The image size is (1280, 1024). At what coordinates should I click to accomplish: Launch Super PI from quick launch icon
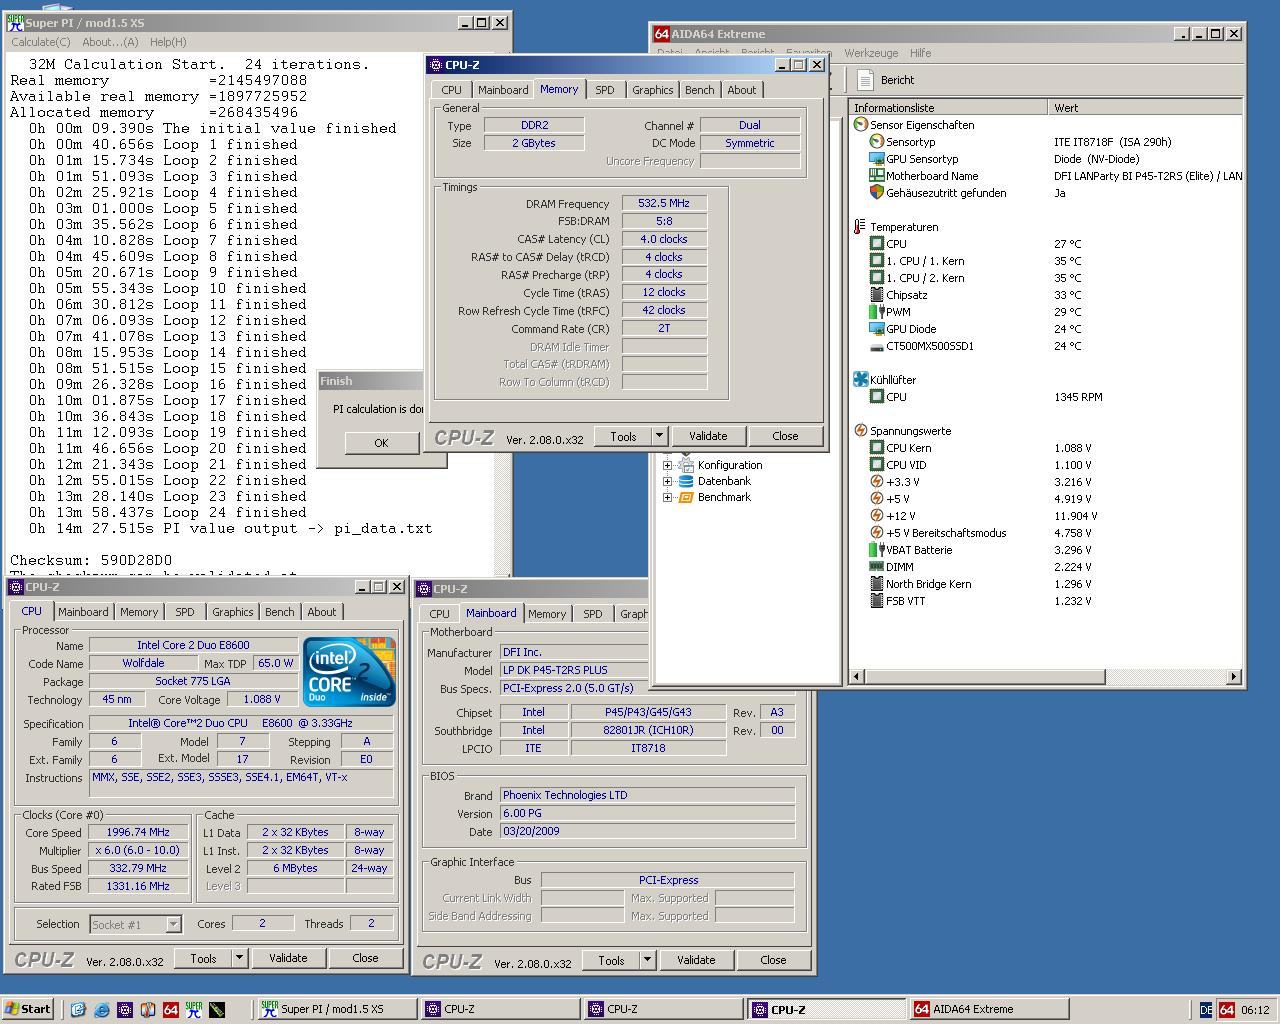pyautogui.click(x=193, y=1009)
